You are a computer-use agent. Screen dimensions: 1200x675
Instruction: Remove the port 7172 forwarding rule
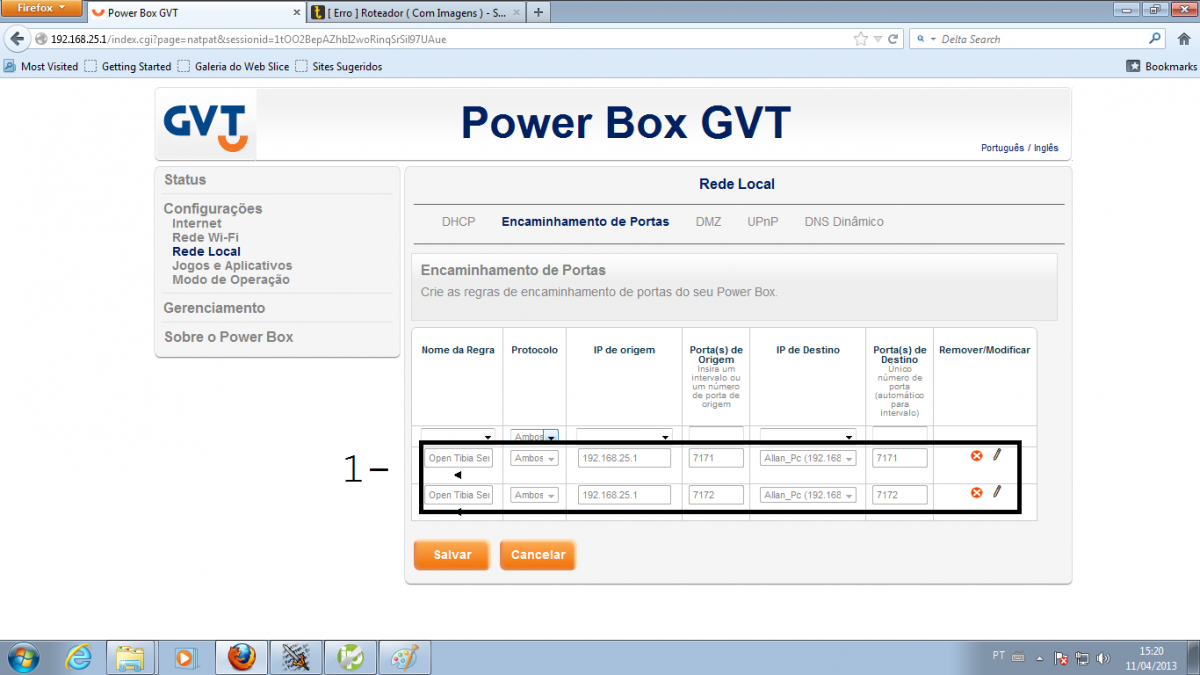coord(977,492)
